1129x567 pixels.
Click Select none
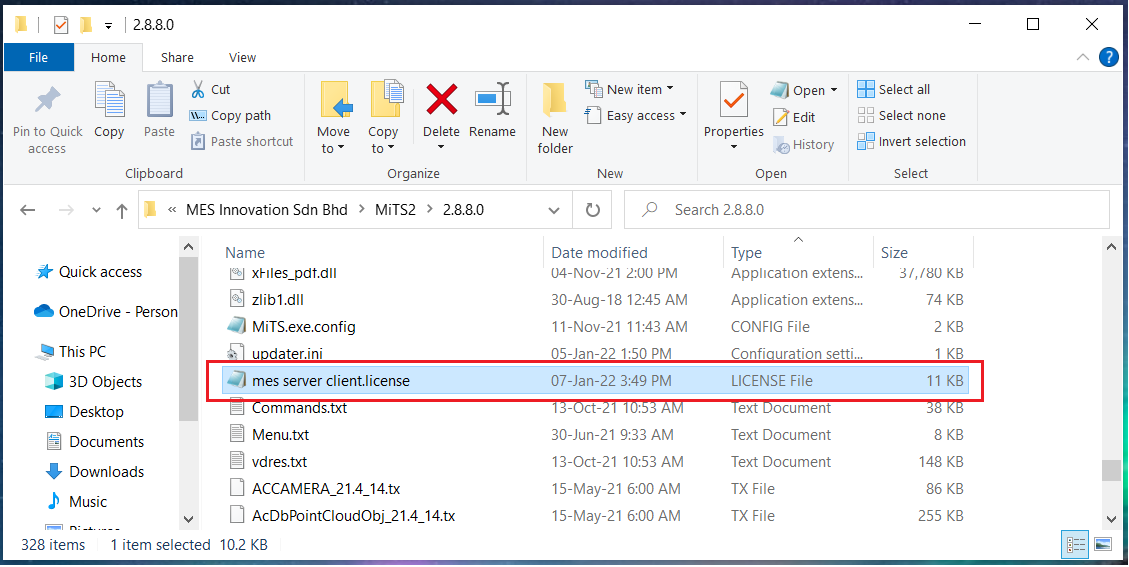901,115
